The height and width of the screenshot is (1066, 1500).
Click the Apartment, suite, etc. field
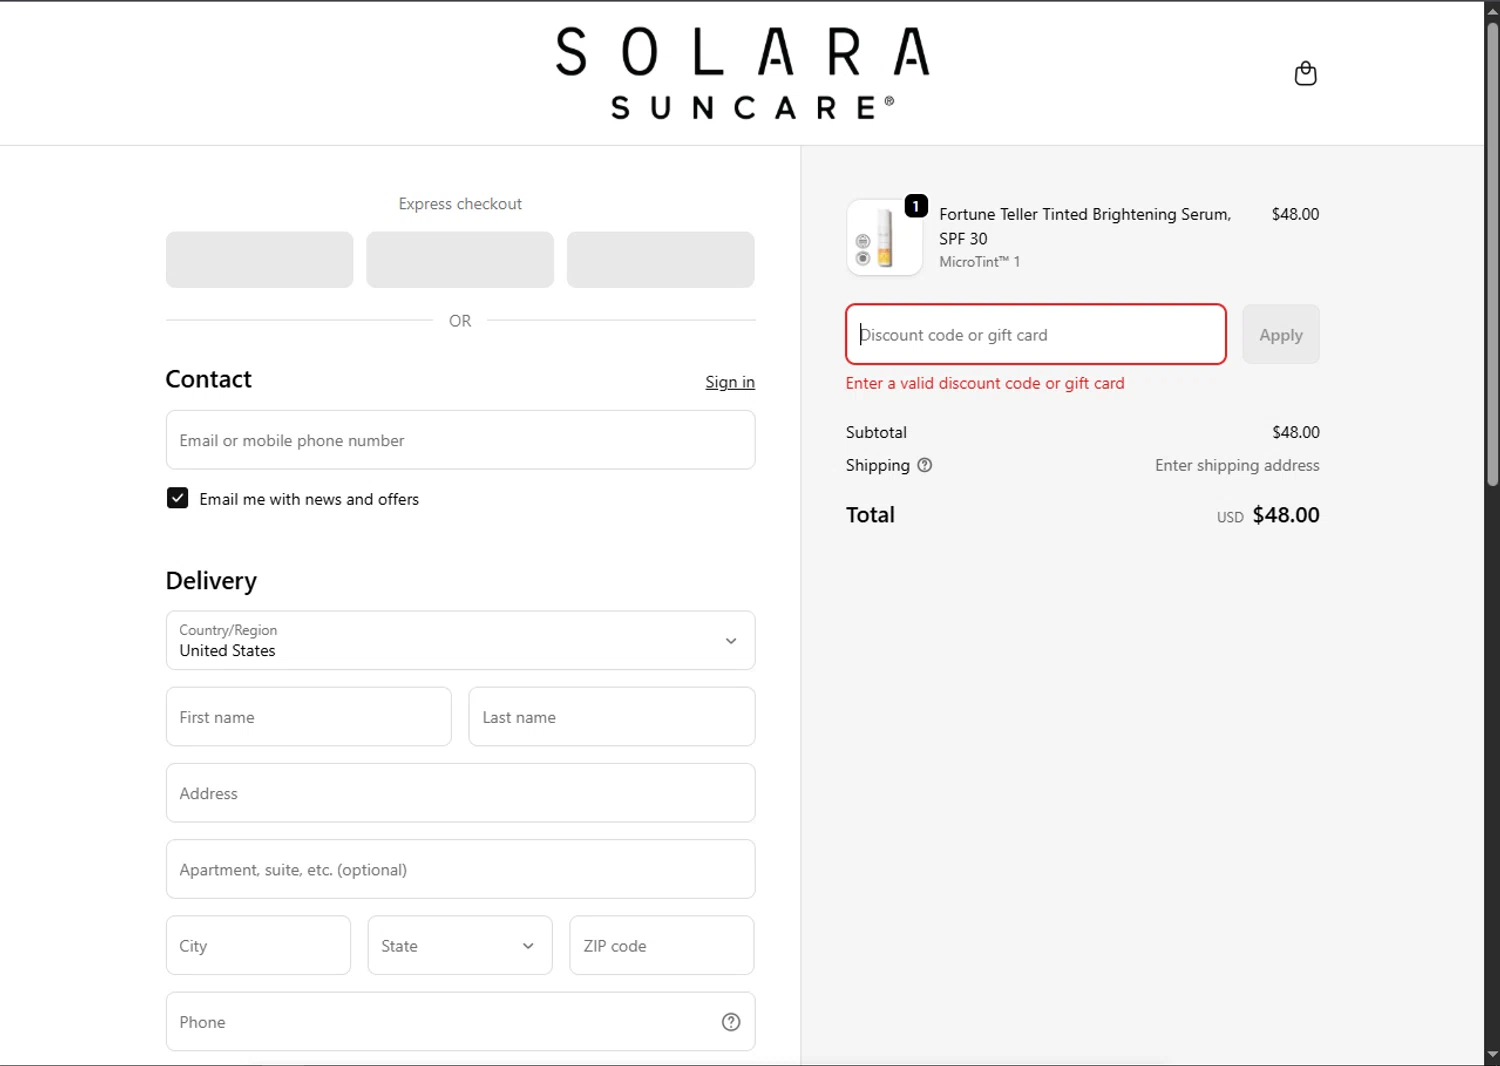(460, 869)
